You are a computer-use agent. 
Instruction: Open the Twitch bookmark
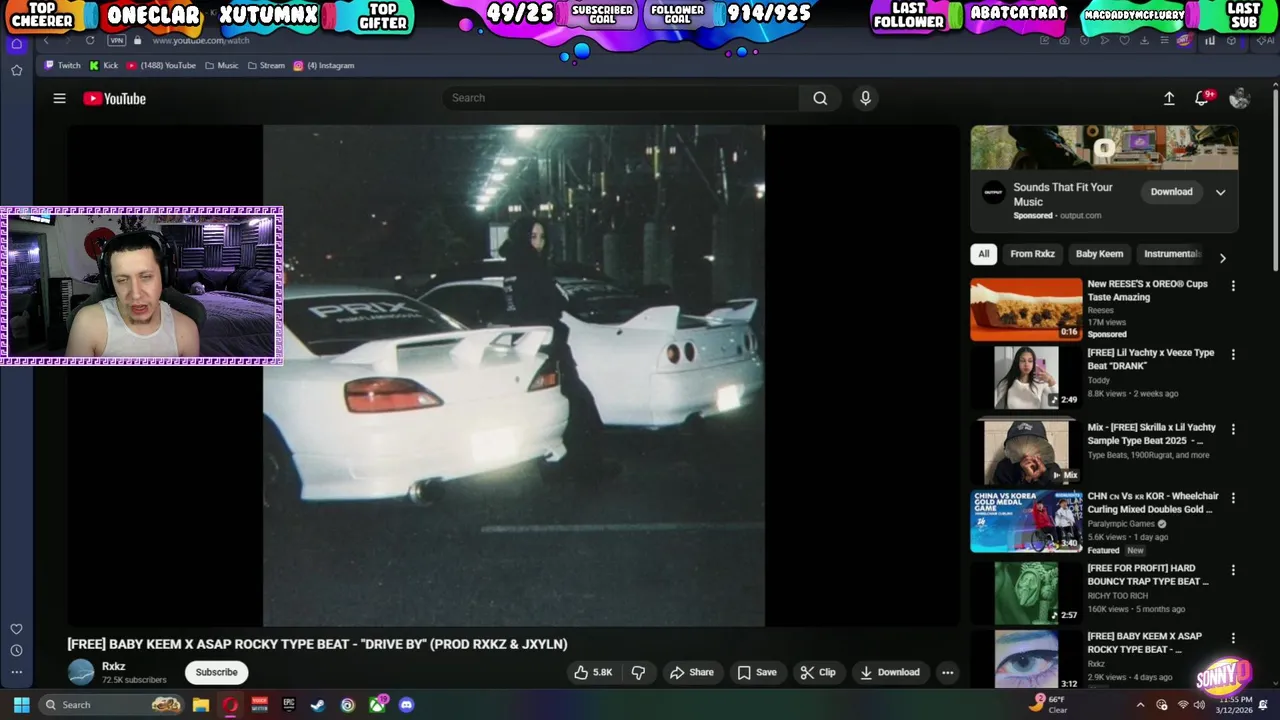point(61,66)
